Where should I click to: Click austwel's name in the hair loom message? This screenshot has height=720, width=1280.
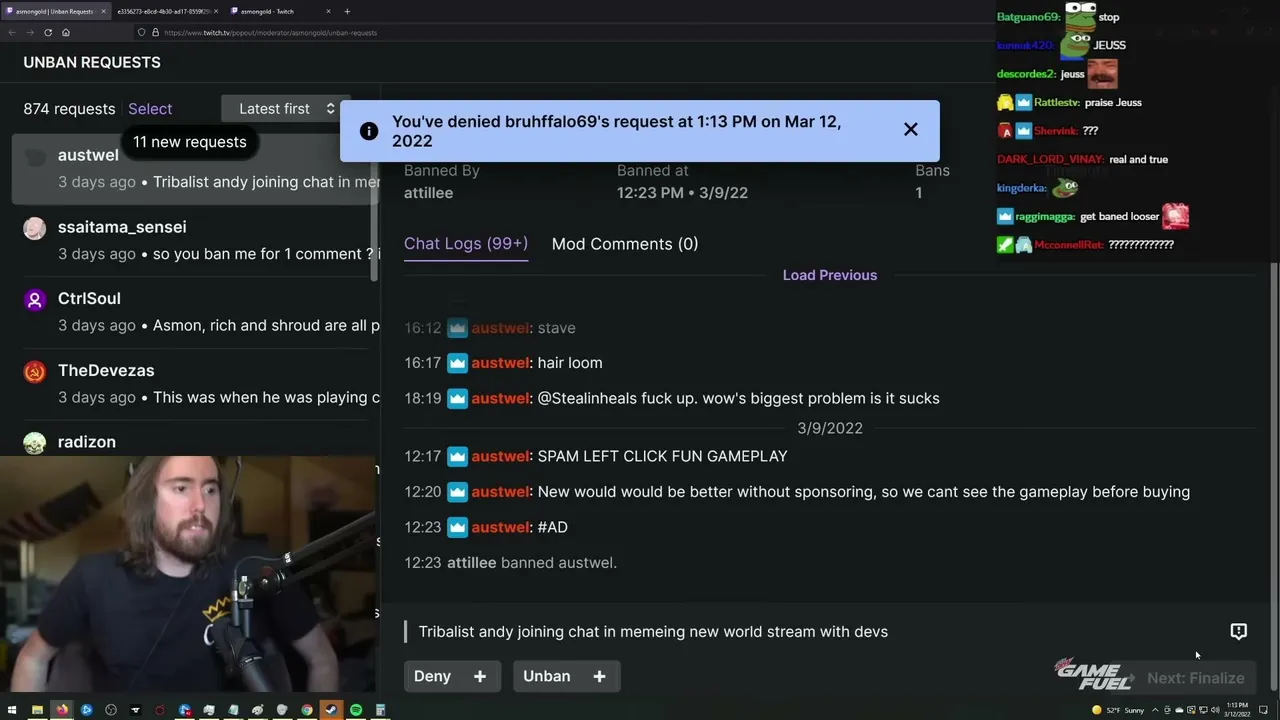click(500, 363)
